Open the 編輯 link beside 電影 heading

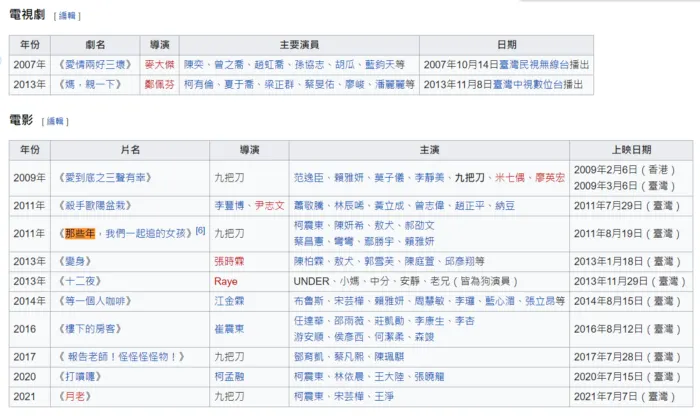[55, 121]
